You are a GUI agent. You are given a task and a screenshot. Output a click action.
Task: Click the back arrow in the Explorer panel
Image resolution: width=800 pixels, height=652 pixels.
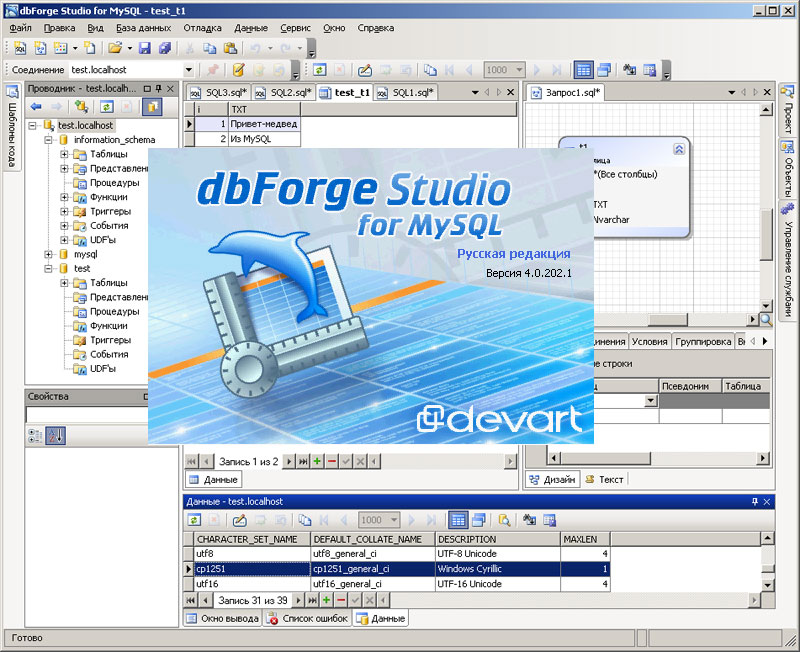click(x=36, y=107)
